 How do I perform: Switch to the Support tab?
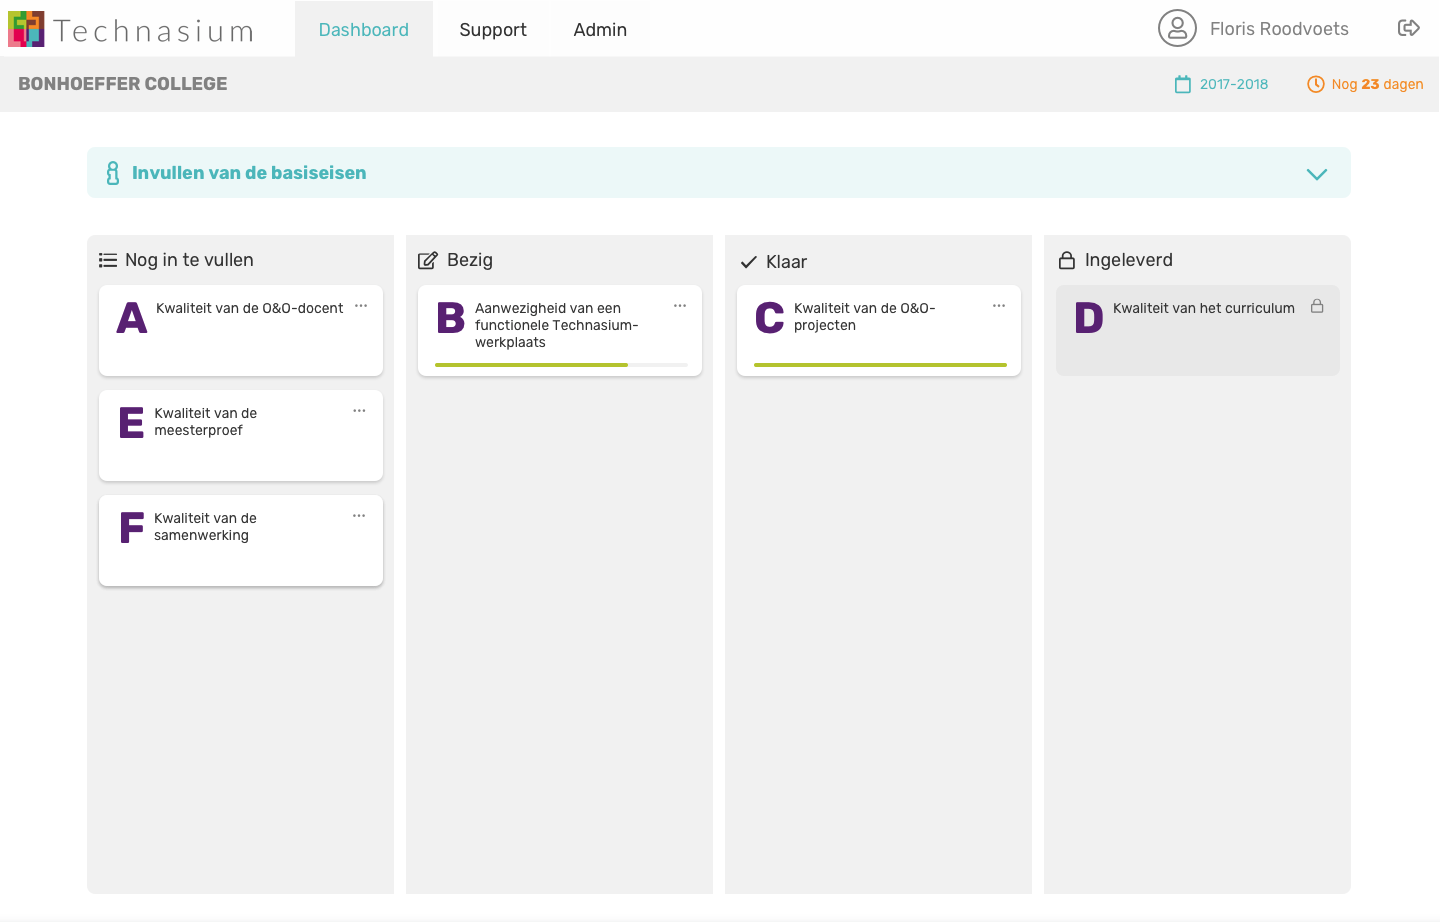coord(492,30)
